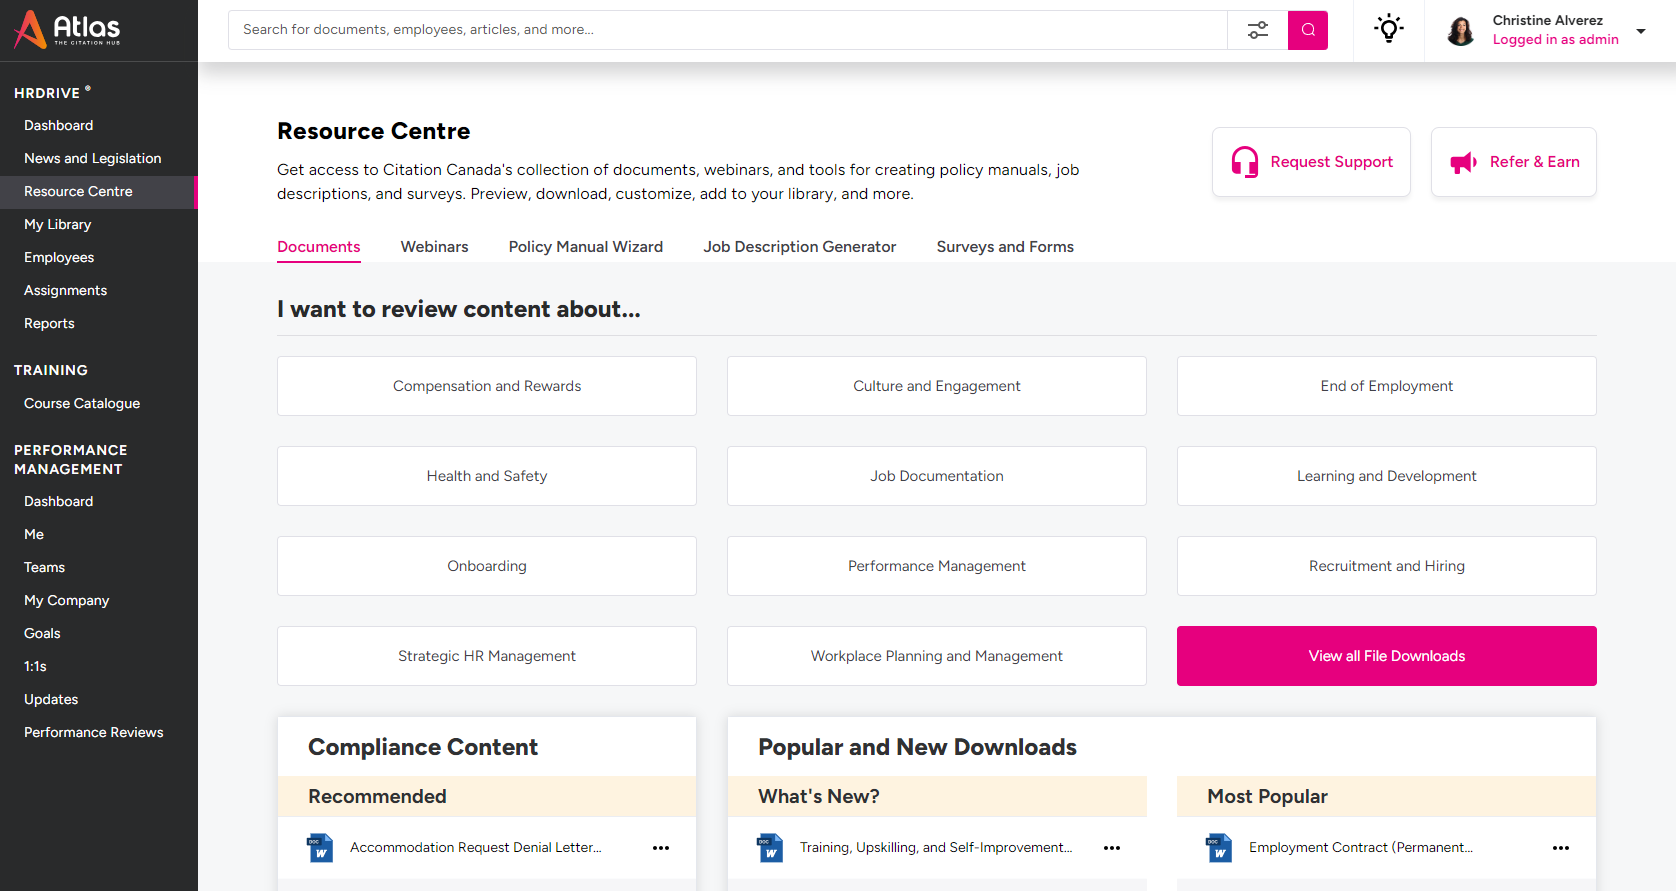Click the Word icon beside Accommodation Request Denial Letter

320,848
